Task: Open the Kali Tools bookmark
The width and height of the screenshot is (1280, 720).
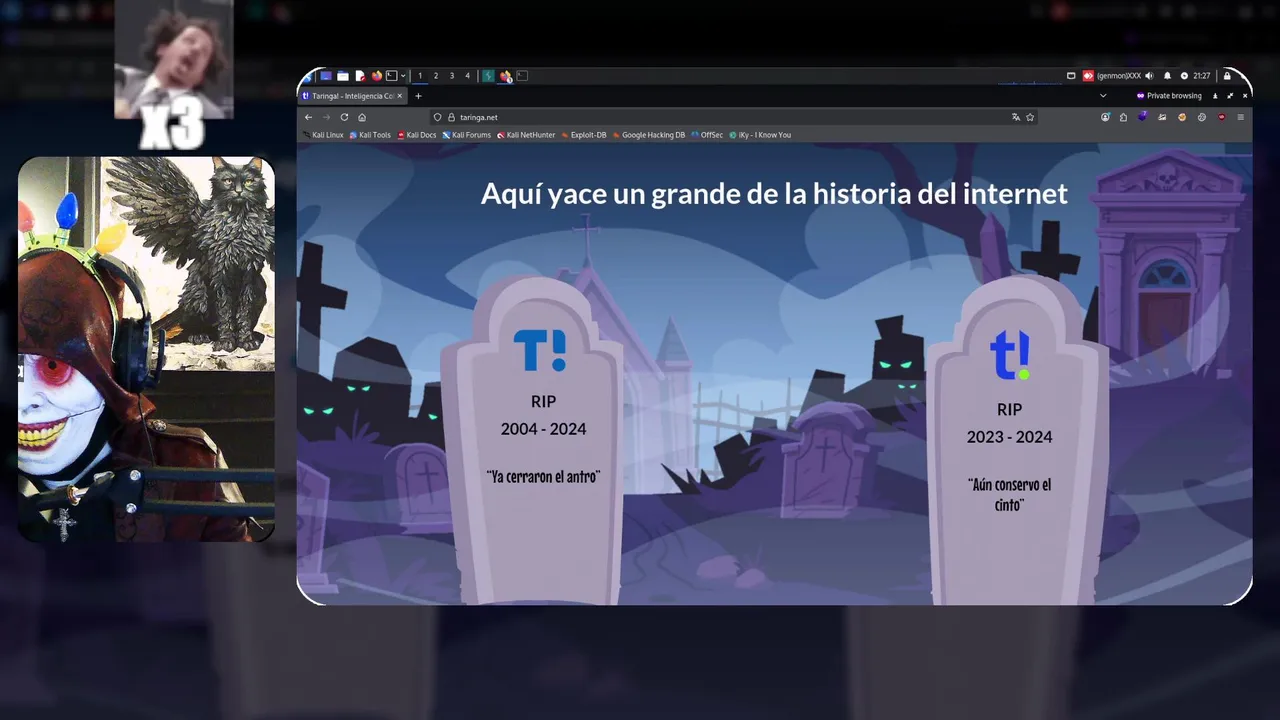Action: (370, 135)
